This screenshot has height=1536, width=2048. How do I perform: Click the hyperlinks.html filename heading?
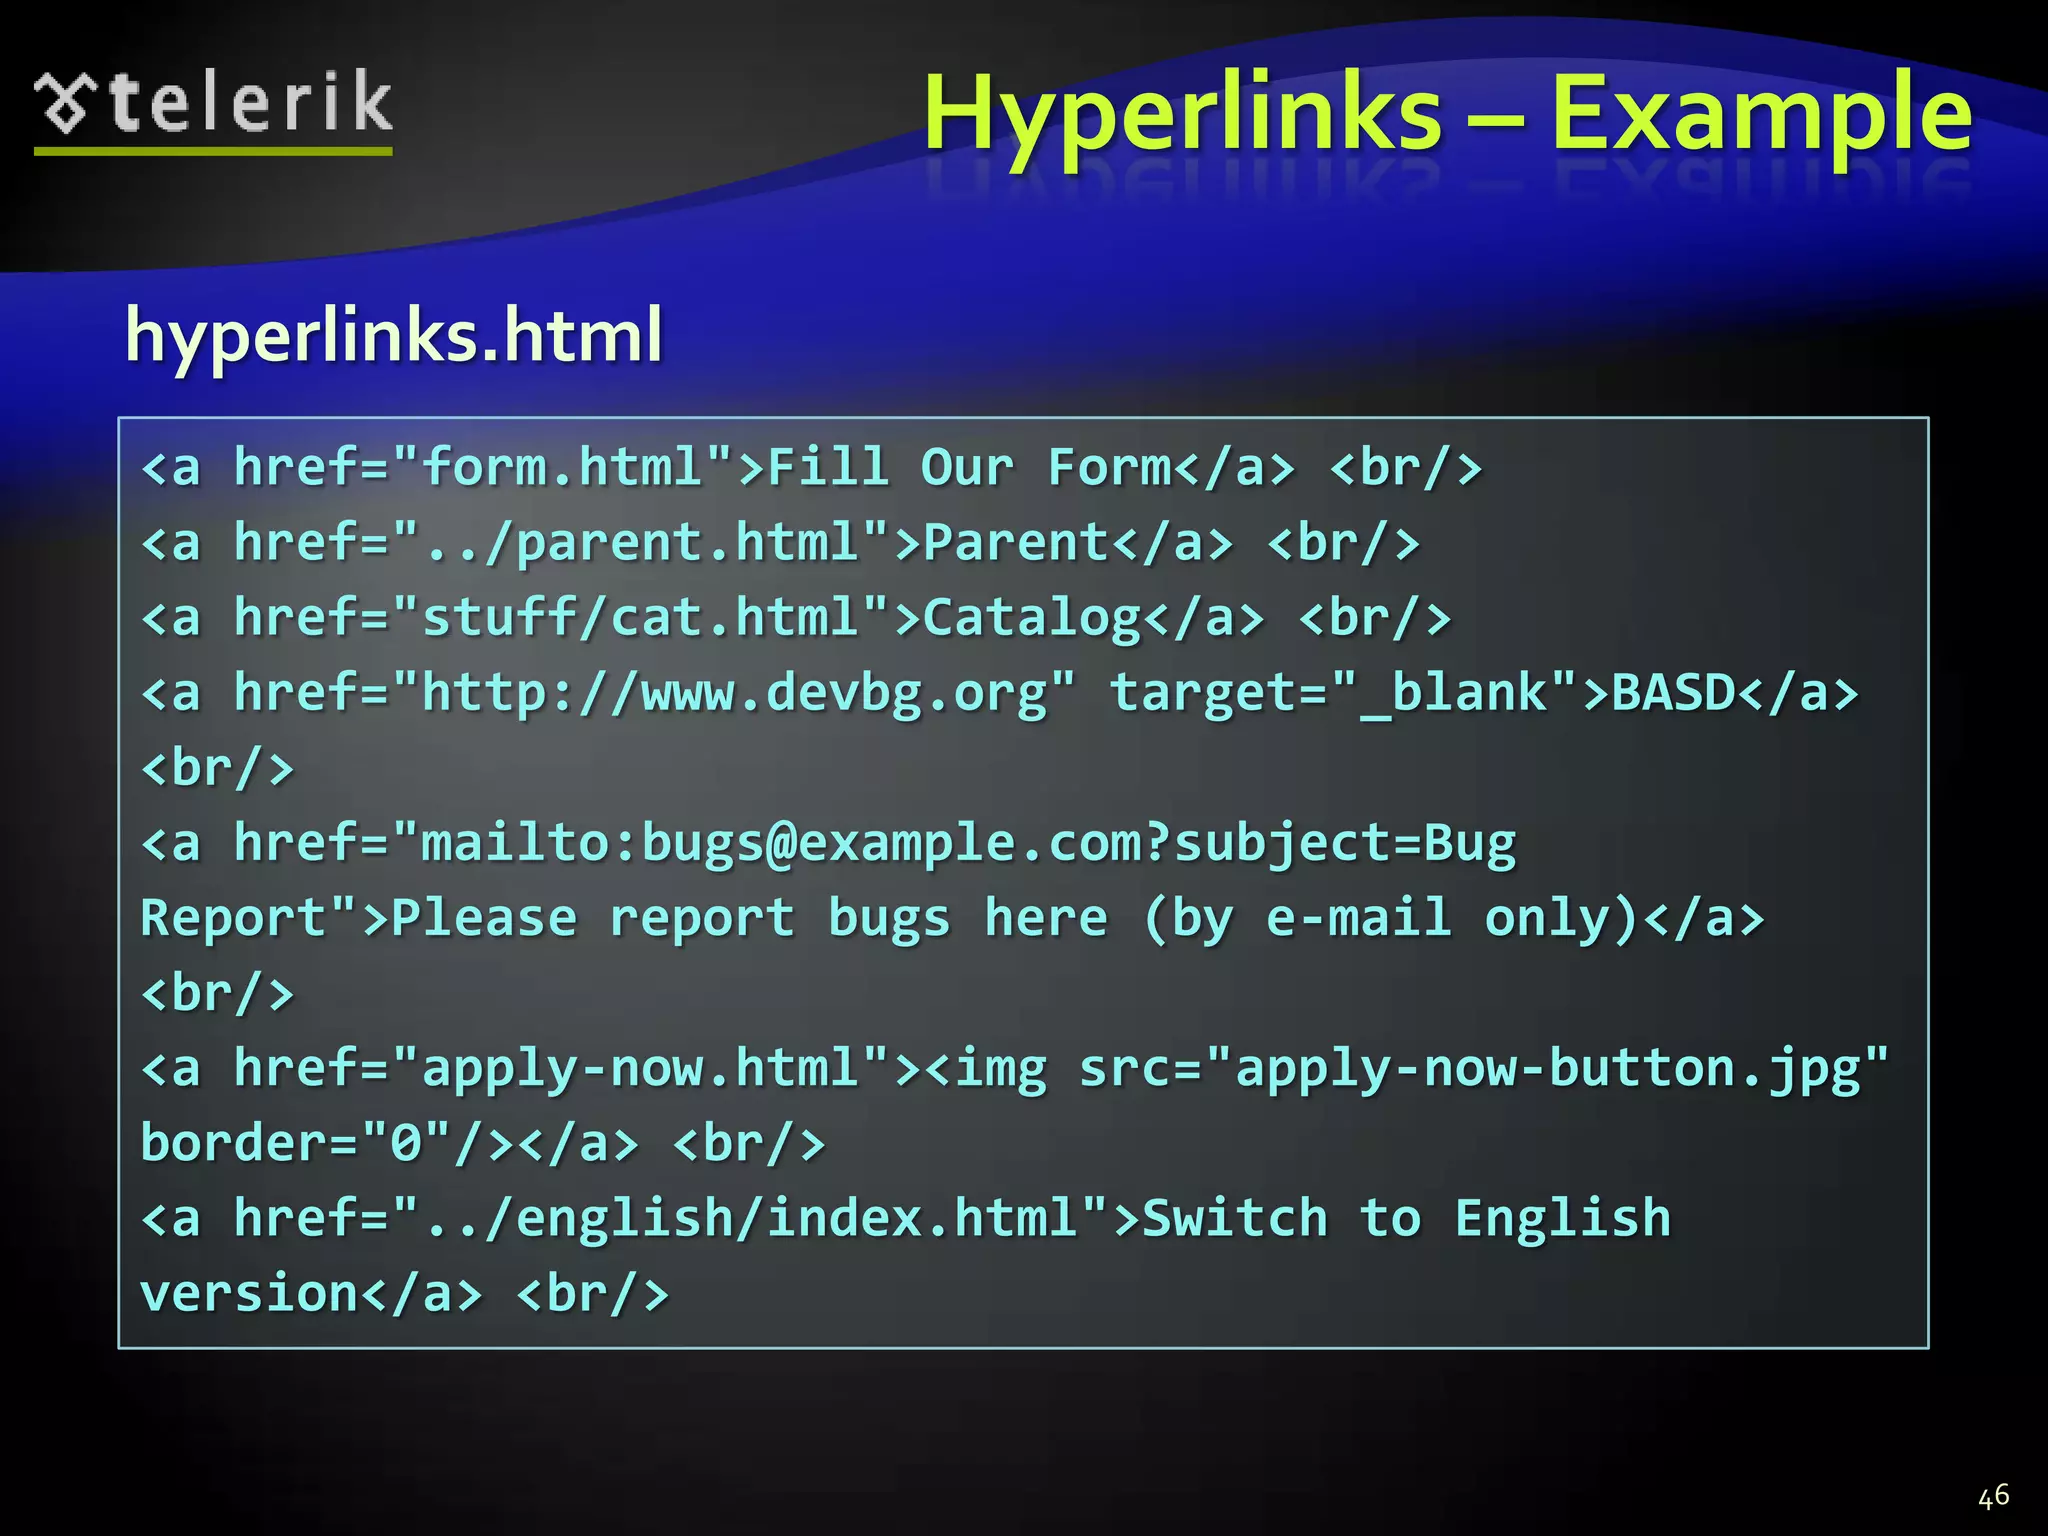(x=393, y=335)
